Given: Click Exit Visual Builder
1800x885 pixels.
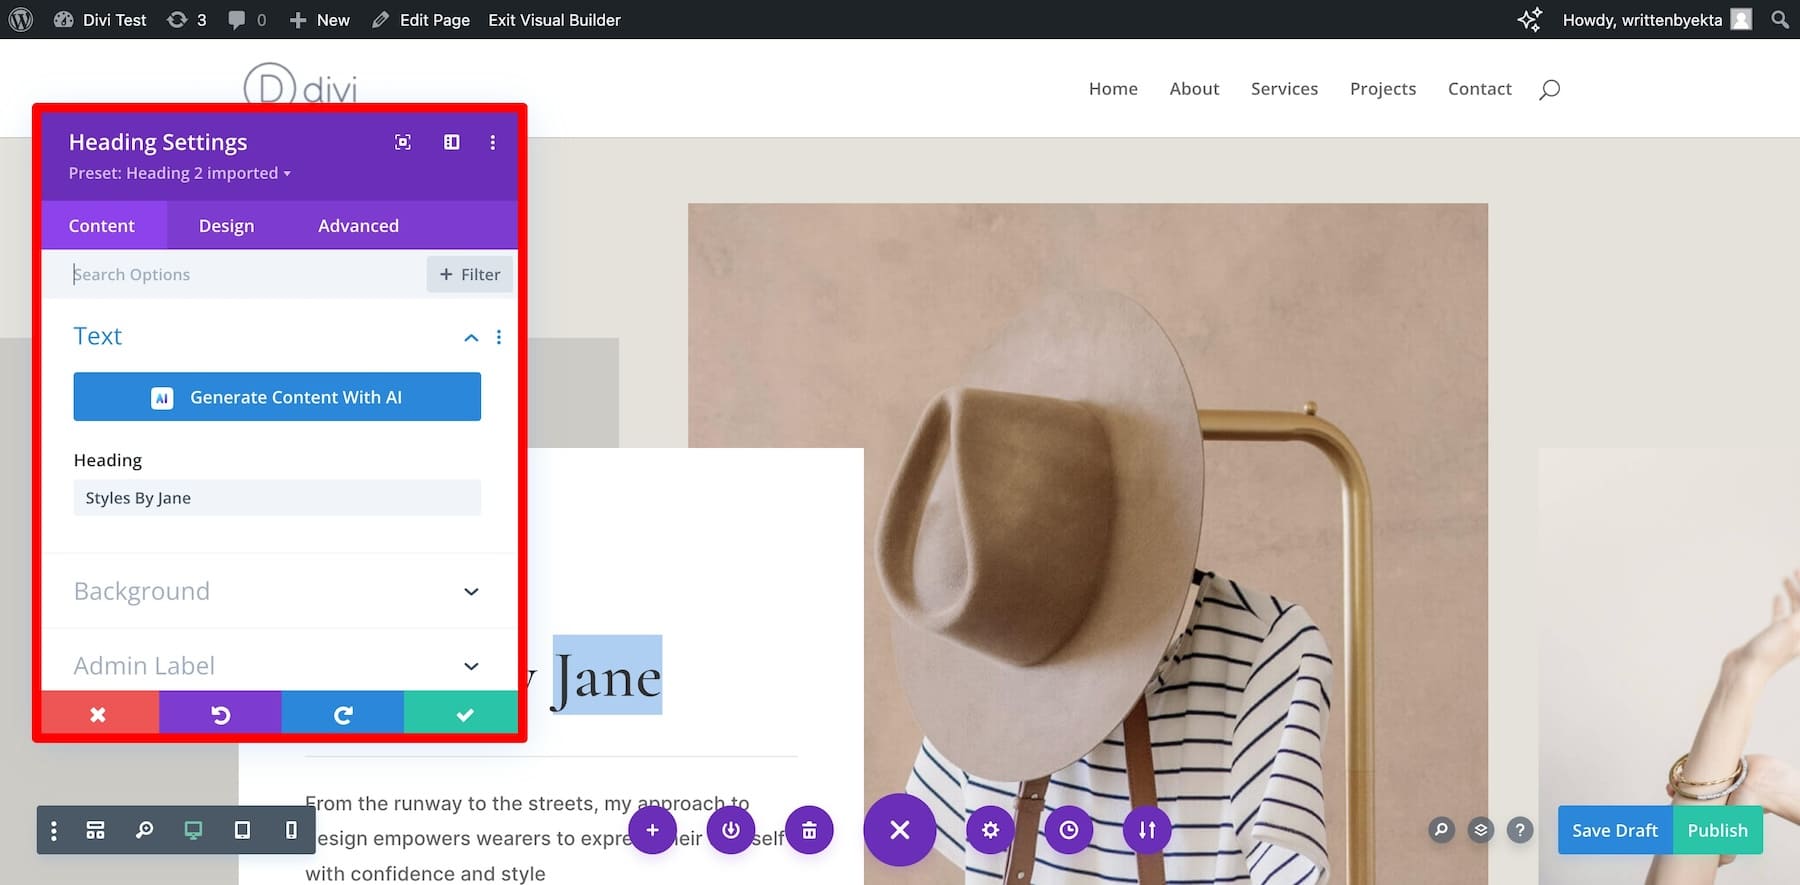Looking at the screenshot, I should pyautogui.click(x=554, y=19).
